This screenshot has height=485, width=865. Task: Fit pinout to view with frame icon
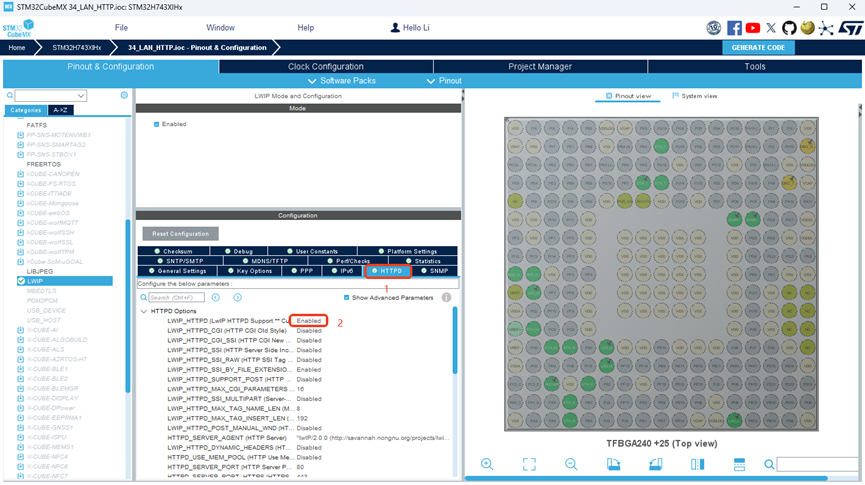click(x=529, y=464)
